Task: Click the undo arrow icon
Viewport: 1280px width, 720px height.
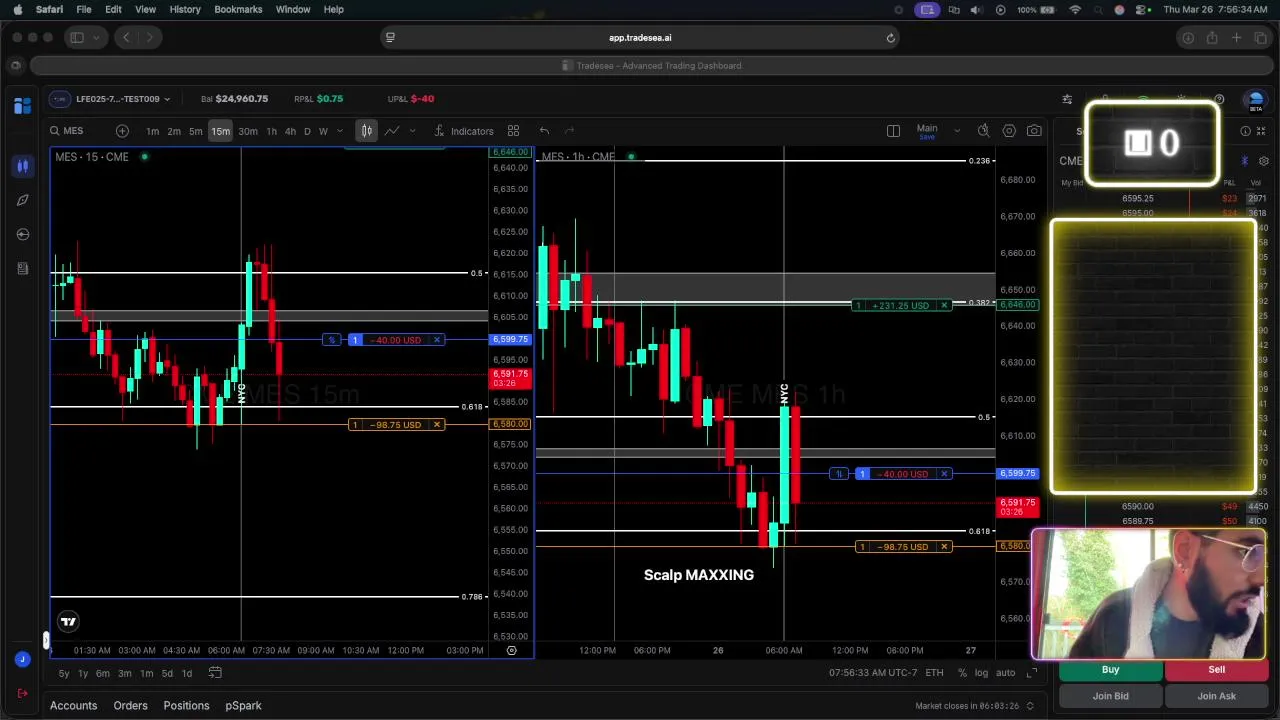Action: pyautogui.click(x=544, y=131)
